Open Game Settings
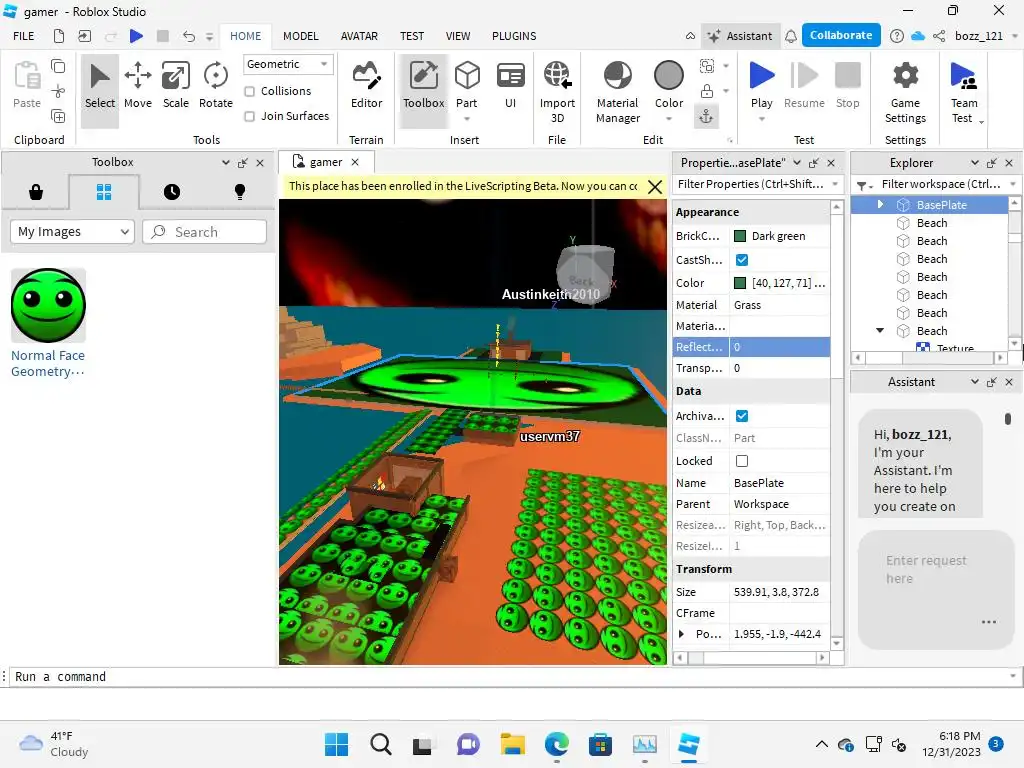 (x=905, y=92)
